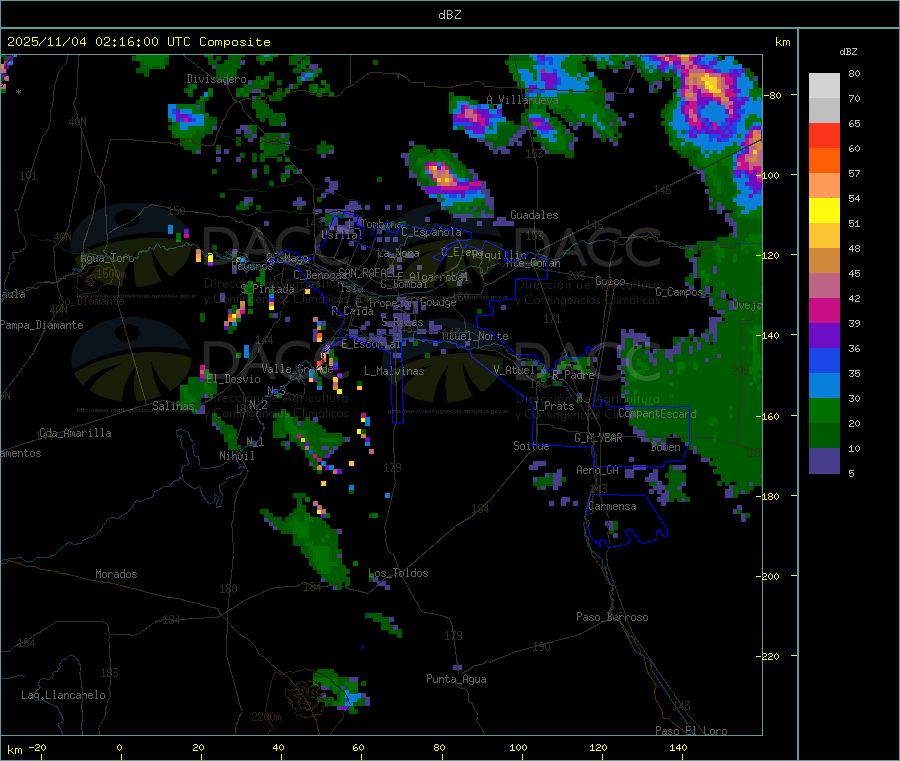Click the storm cell north of Guadales
Viewport: 900px width, 761px height.
(x=448, y=179)
